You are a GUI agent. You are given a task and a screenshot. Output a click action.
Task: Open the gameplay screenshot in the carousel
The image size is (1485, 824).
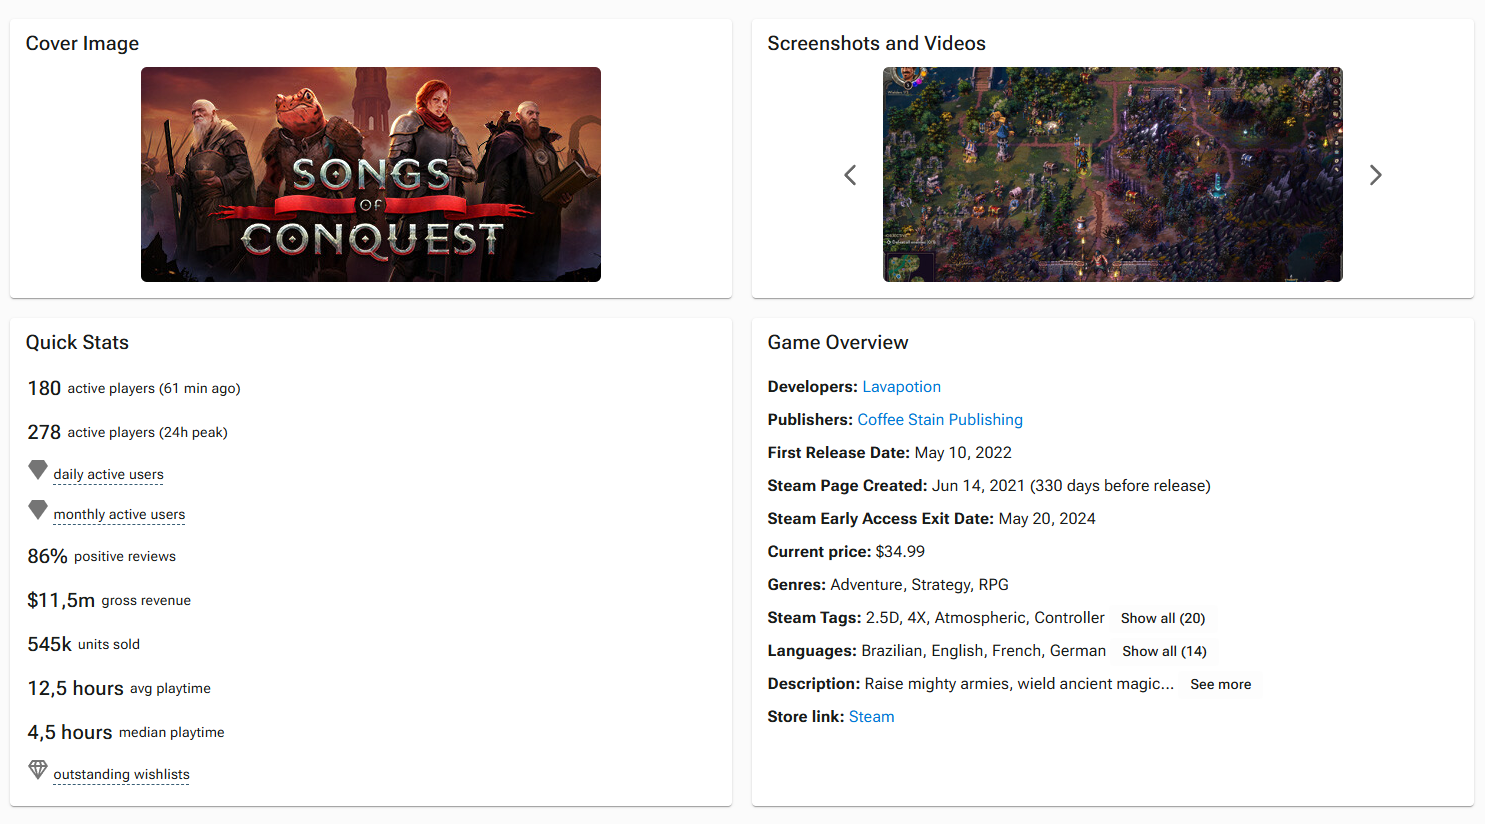[x=1113, y=174]
